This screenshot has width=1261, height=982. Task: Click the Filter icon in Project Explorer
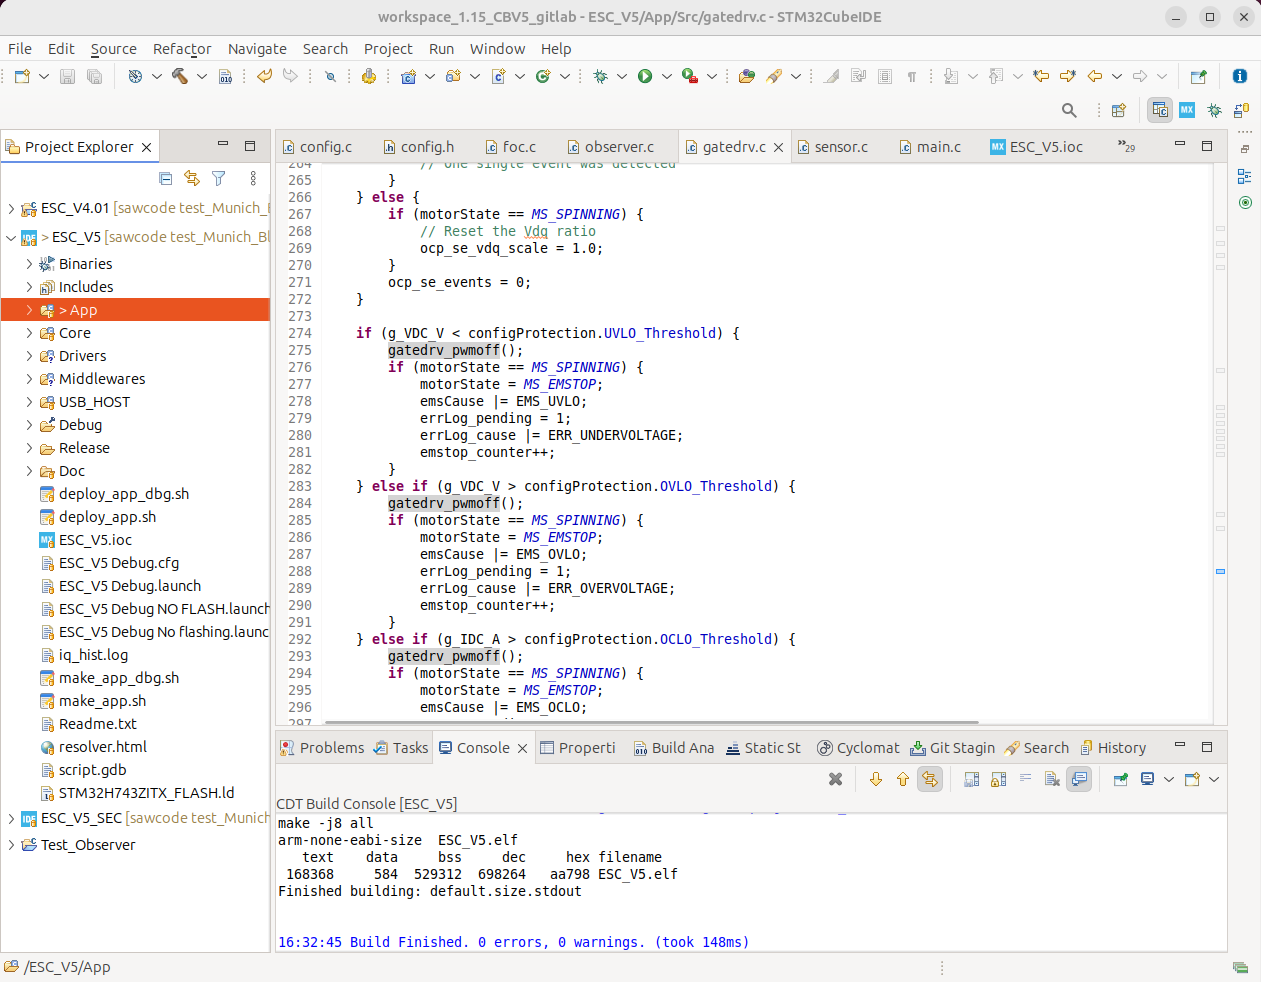tap(218, 178)
